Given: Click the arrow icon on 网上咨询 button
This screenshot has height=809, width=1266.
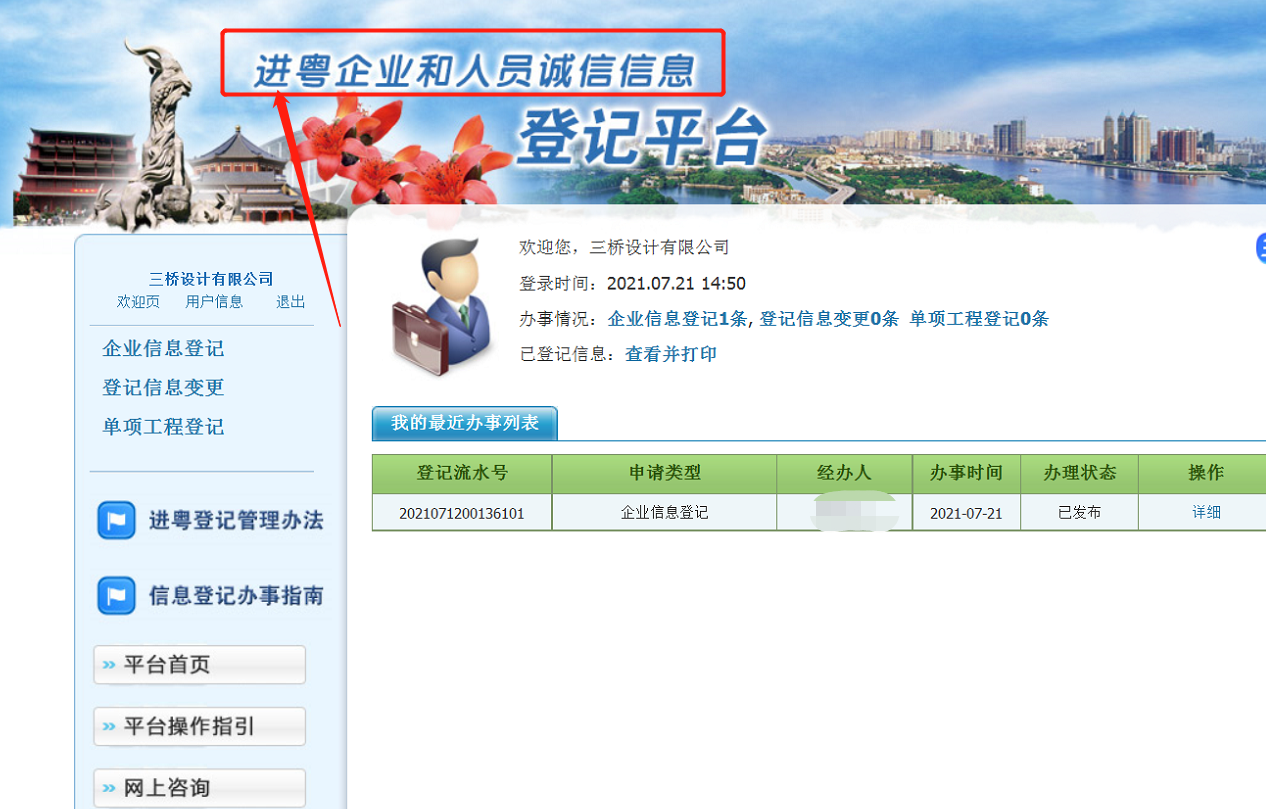Looking at the screenshot, I should click(x=109, y=788).
